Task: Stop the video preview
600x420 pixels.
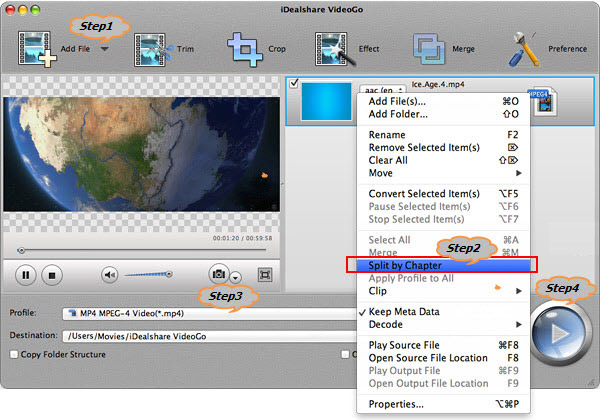Action: [52, 275]
